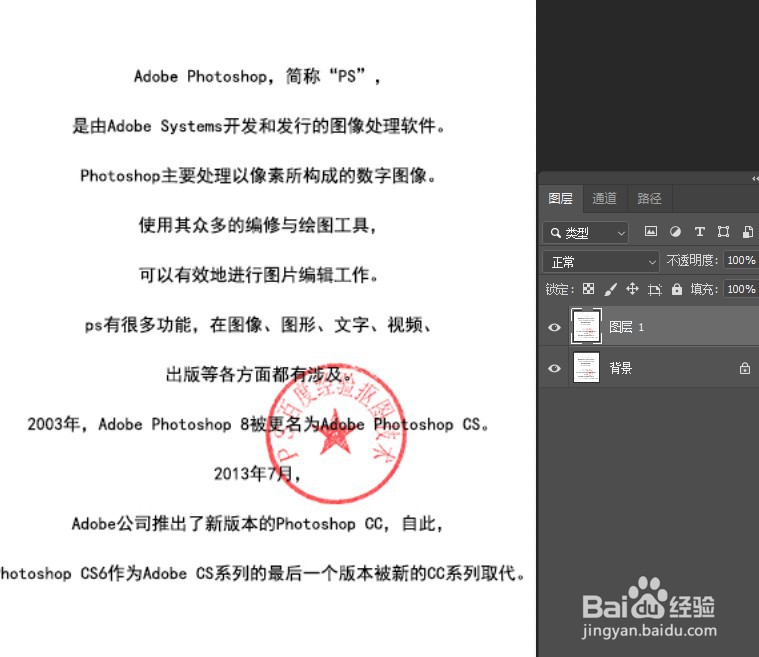
Task: Click the 填充 fill value field
Action: click(741, 290)
